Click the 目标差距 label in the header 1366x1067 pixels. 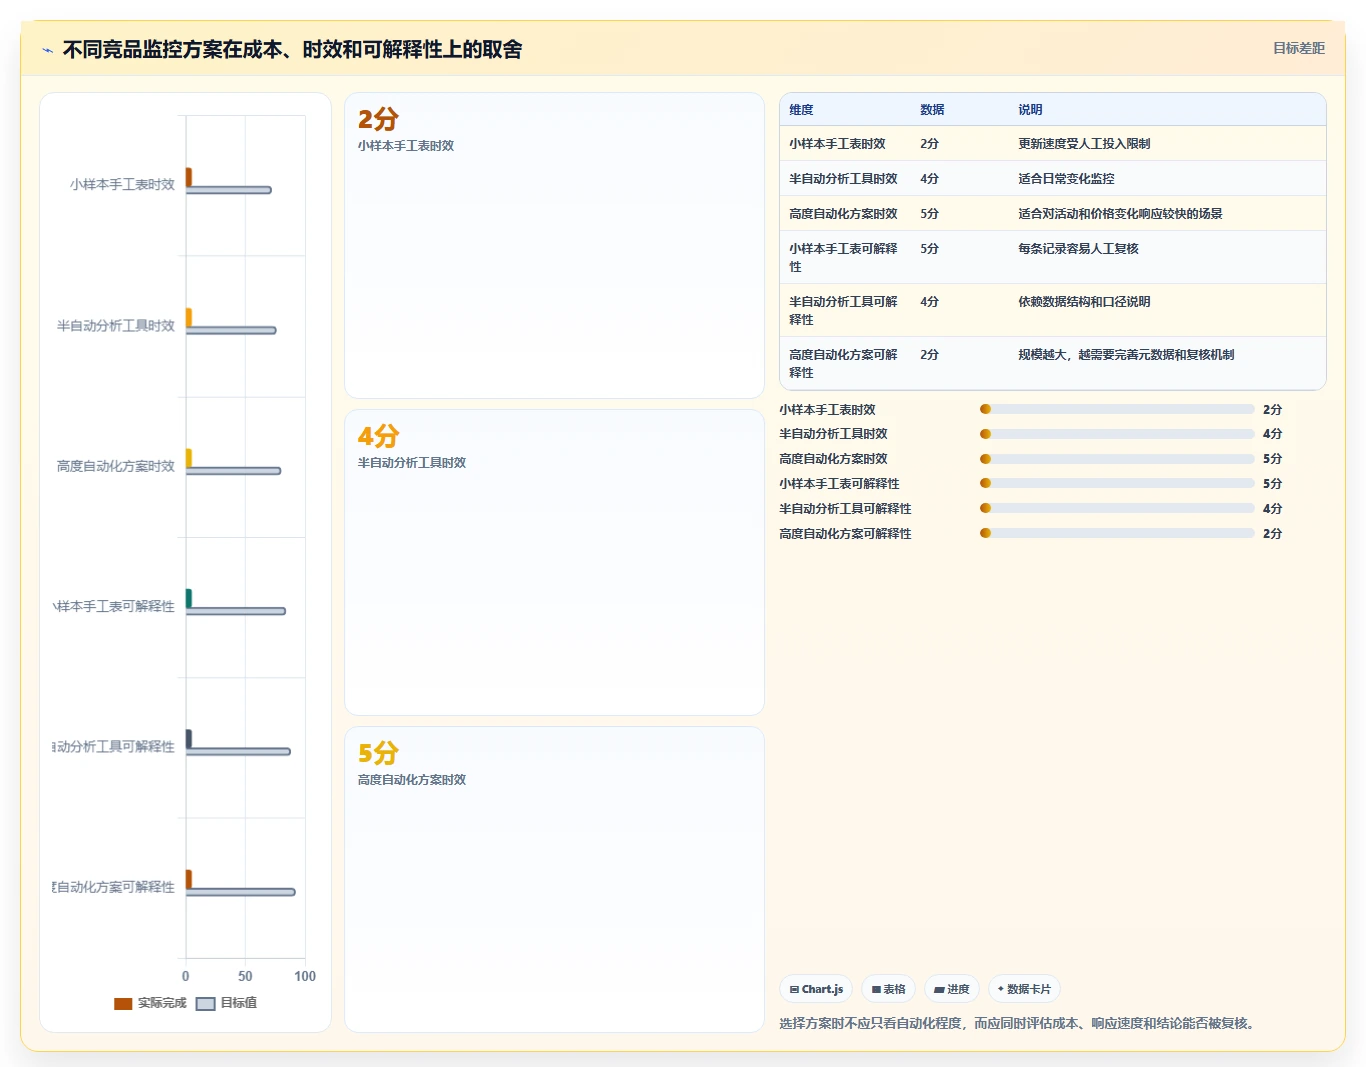click(1298, 48)
